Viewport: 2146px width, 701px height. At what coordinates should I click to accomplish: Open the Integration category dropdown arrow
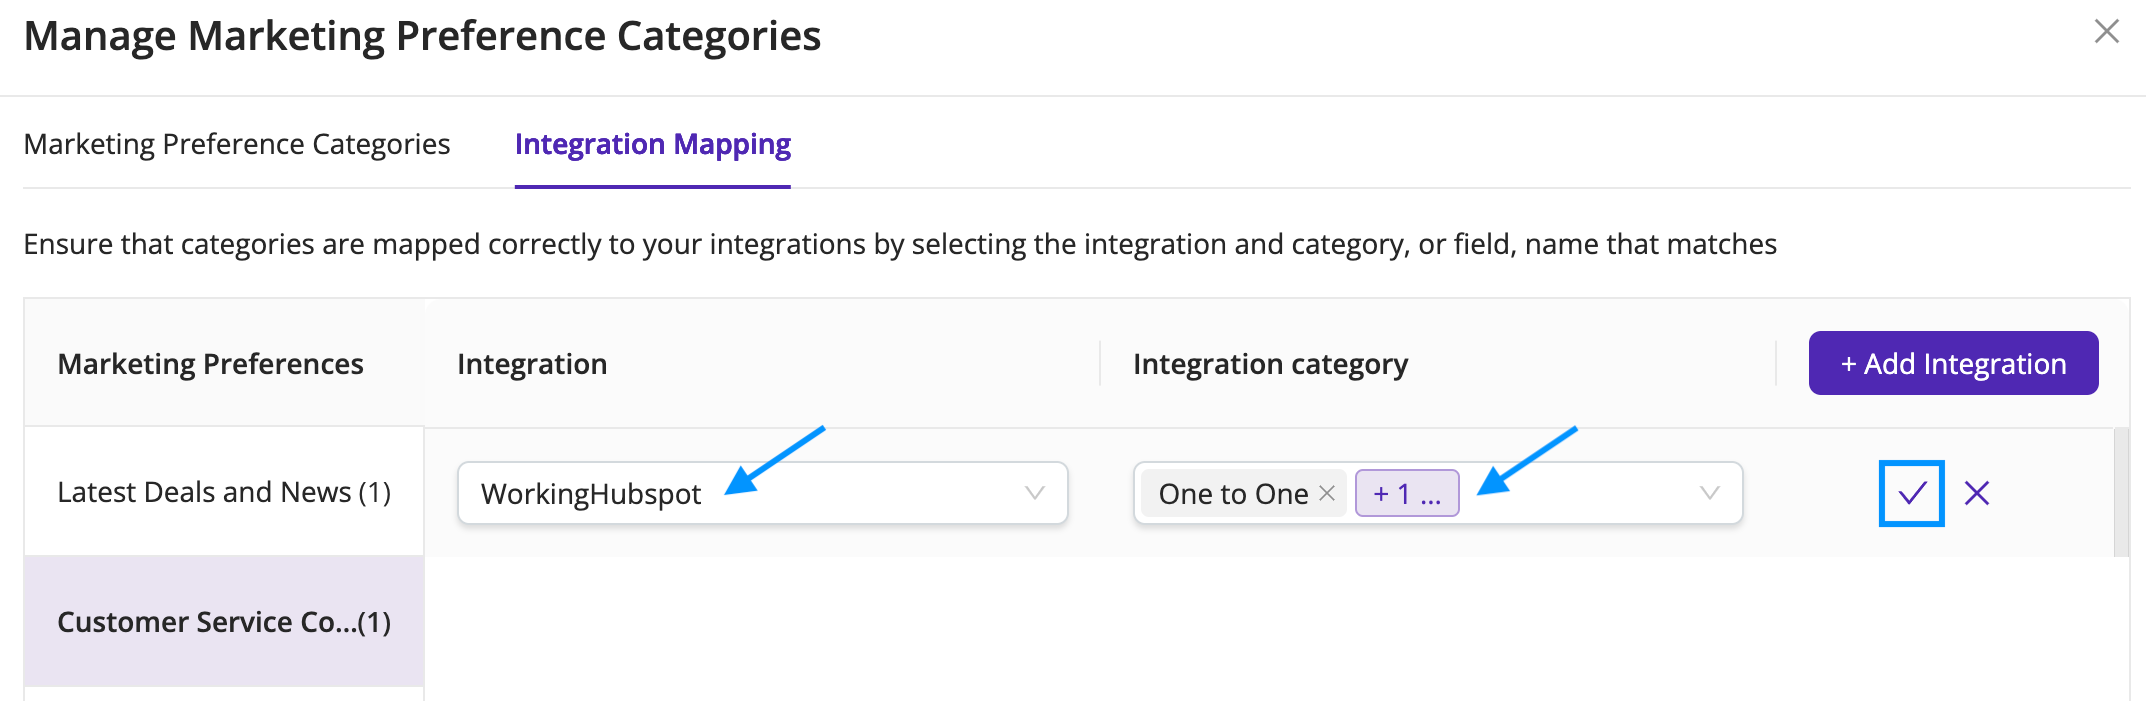tap(1710, 493)
